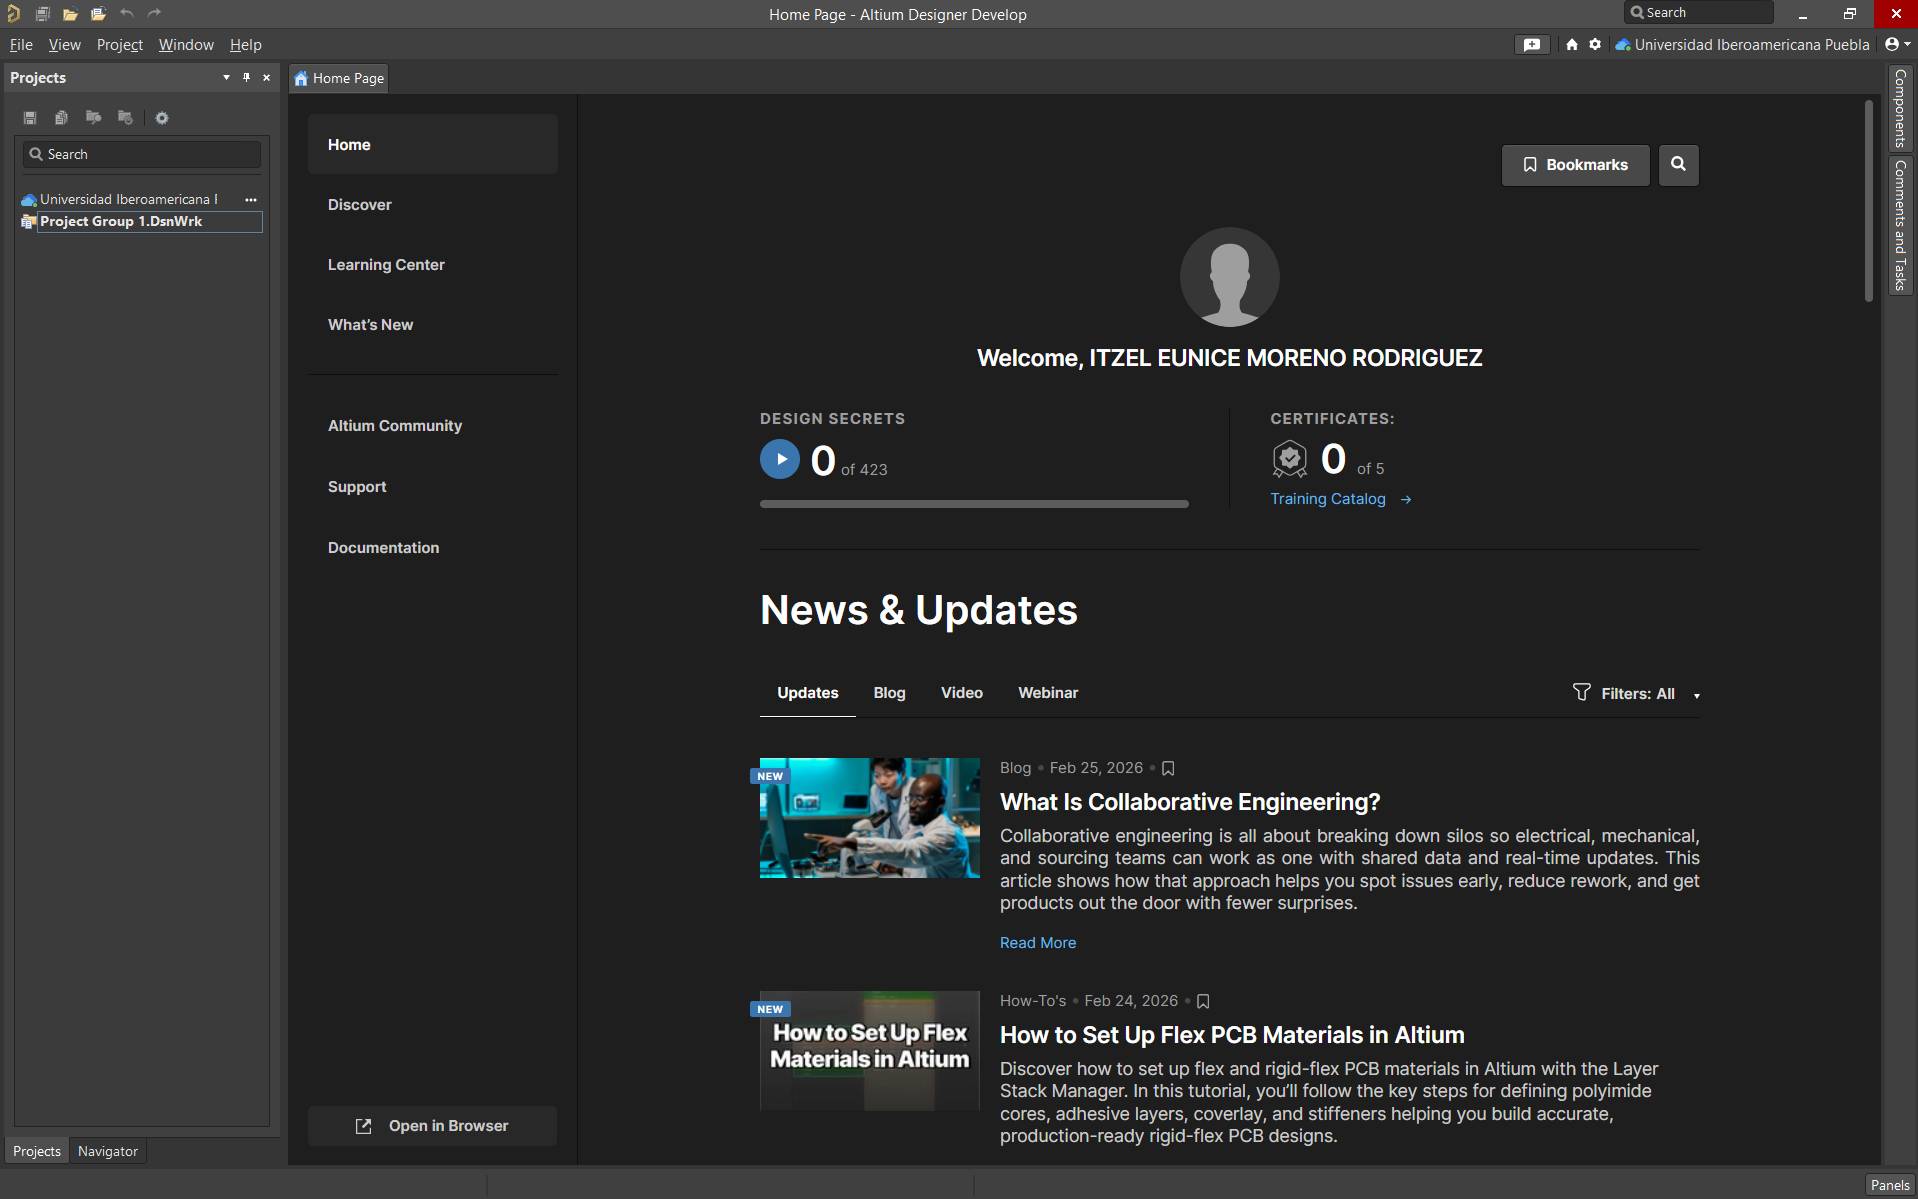Follow the Training Catalog link
Viewport: 1918px width, 1199px height.
point(1340,499)
